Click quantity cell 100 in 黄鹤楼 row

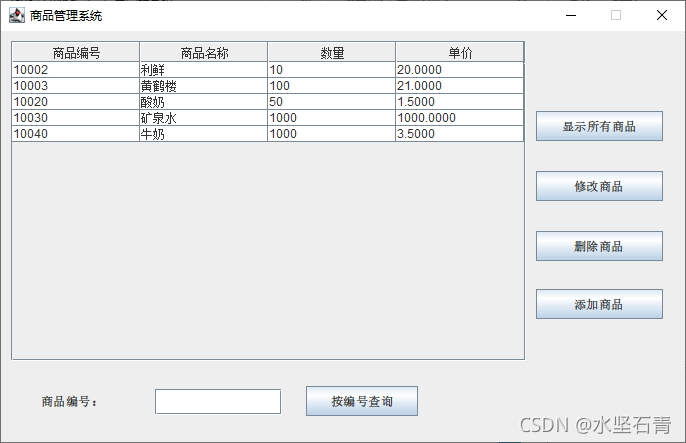point(332,86)
